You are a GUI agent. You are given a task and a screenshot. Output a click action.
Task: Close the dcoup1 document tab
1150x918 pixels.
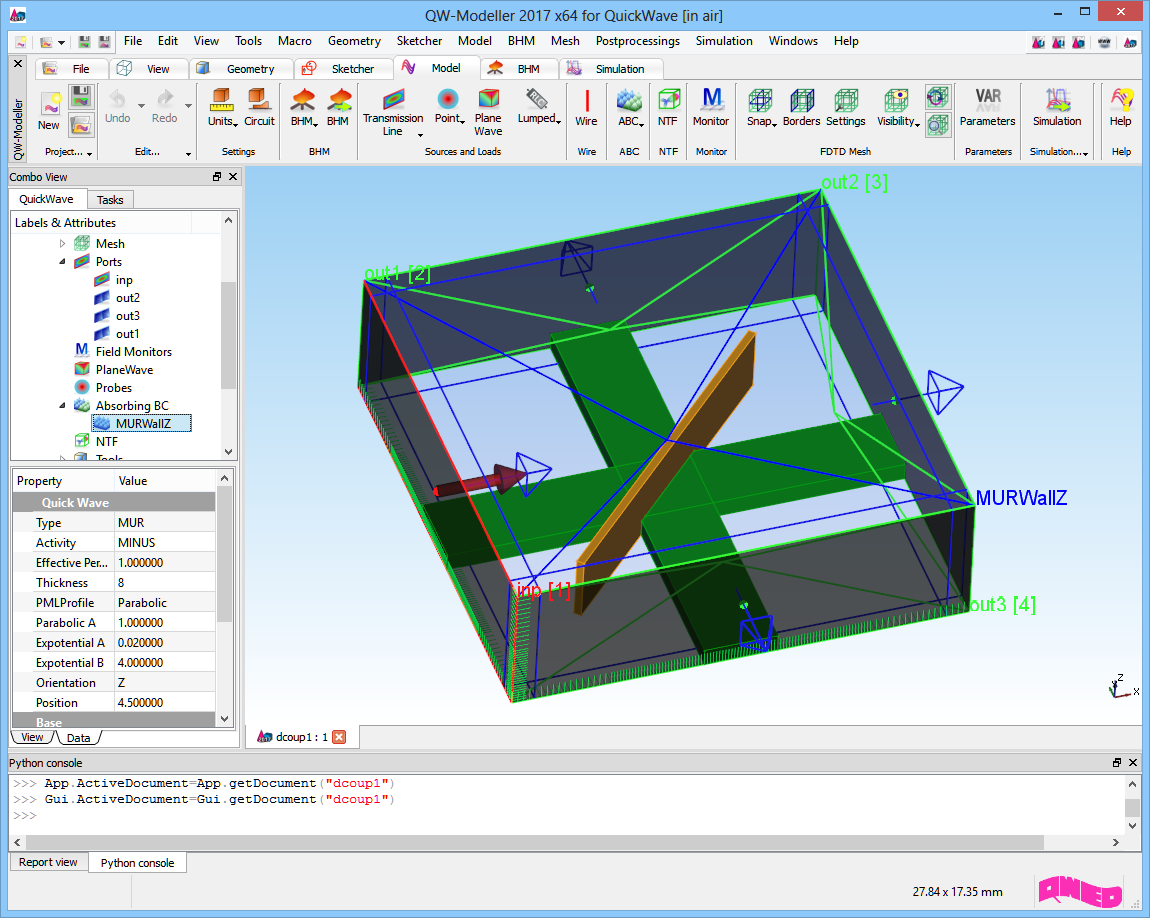(x=339, y=737)
